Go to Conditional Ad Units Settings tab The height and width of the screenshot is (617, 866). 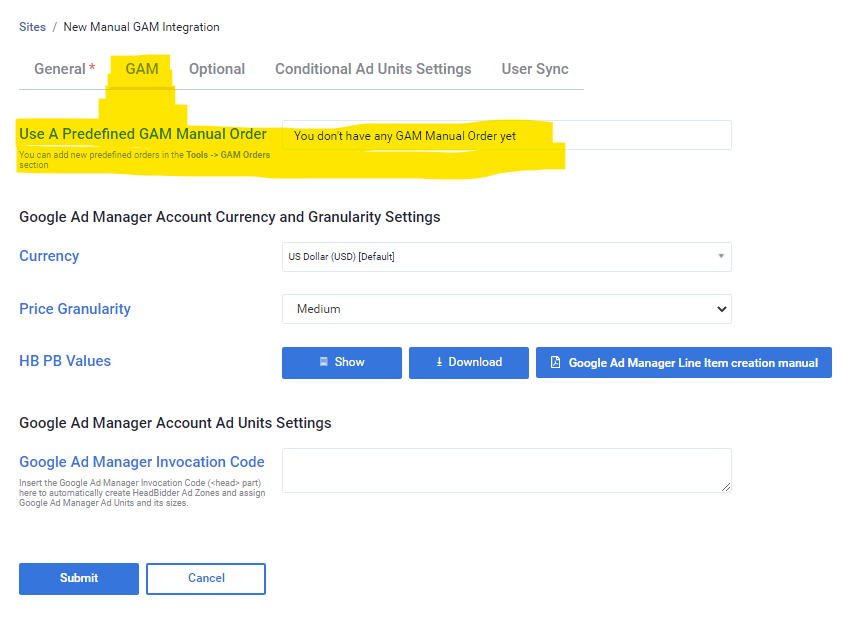pyautogui.click(x=373, y=69)
